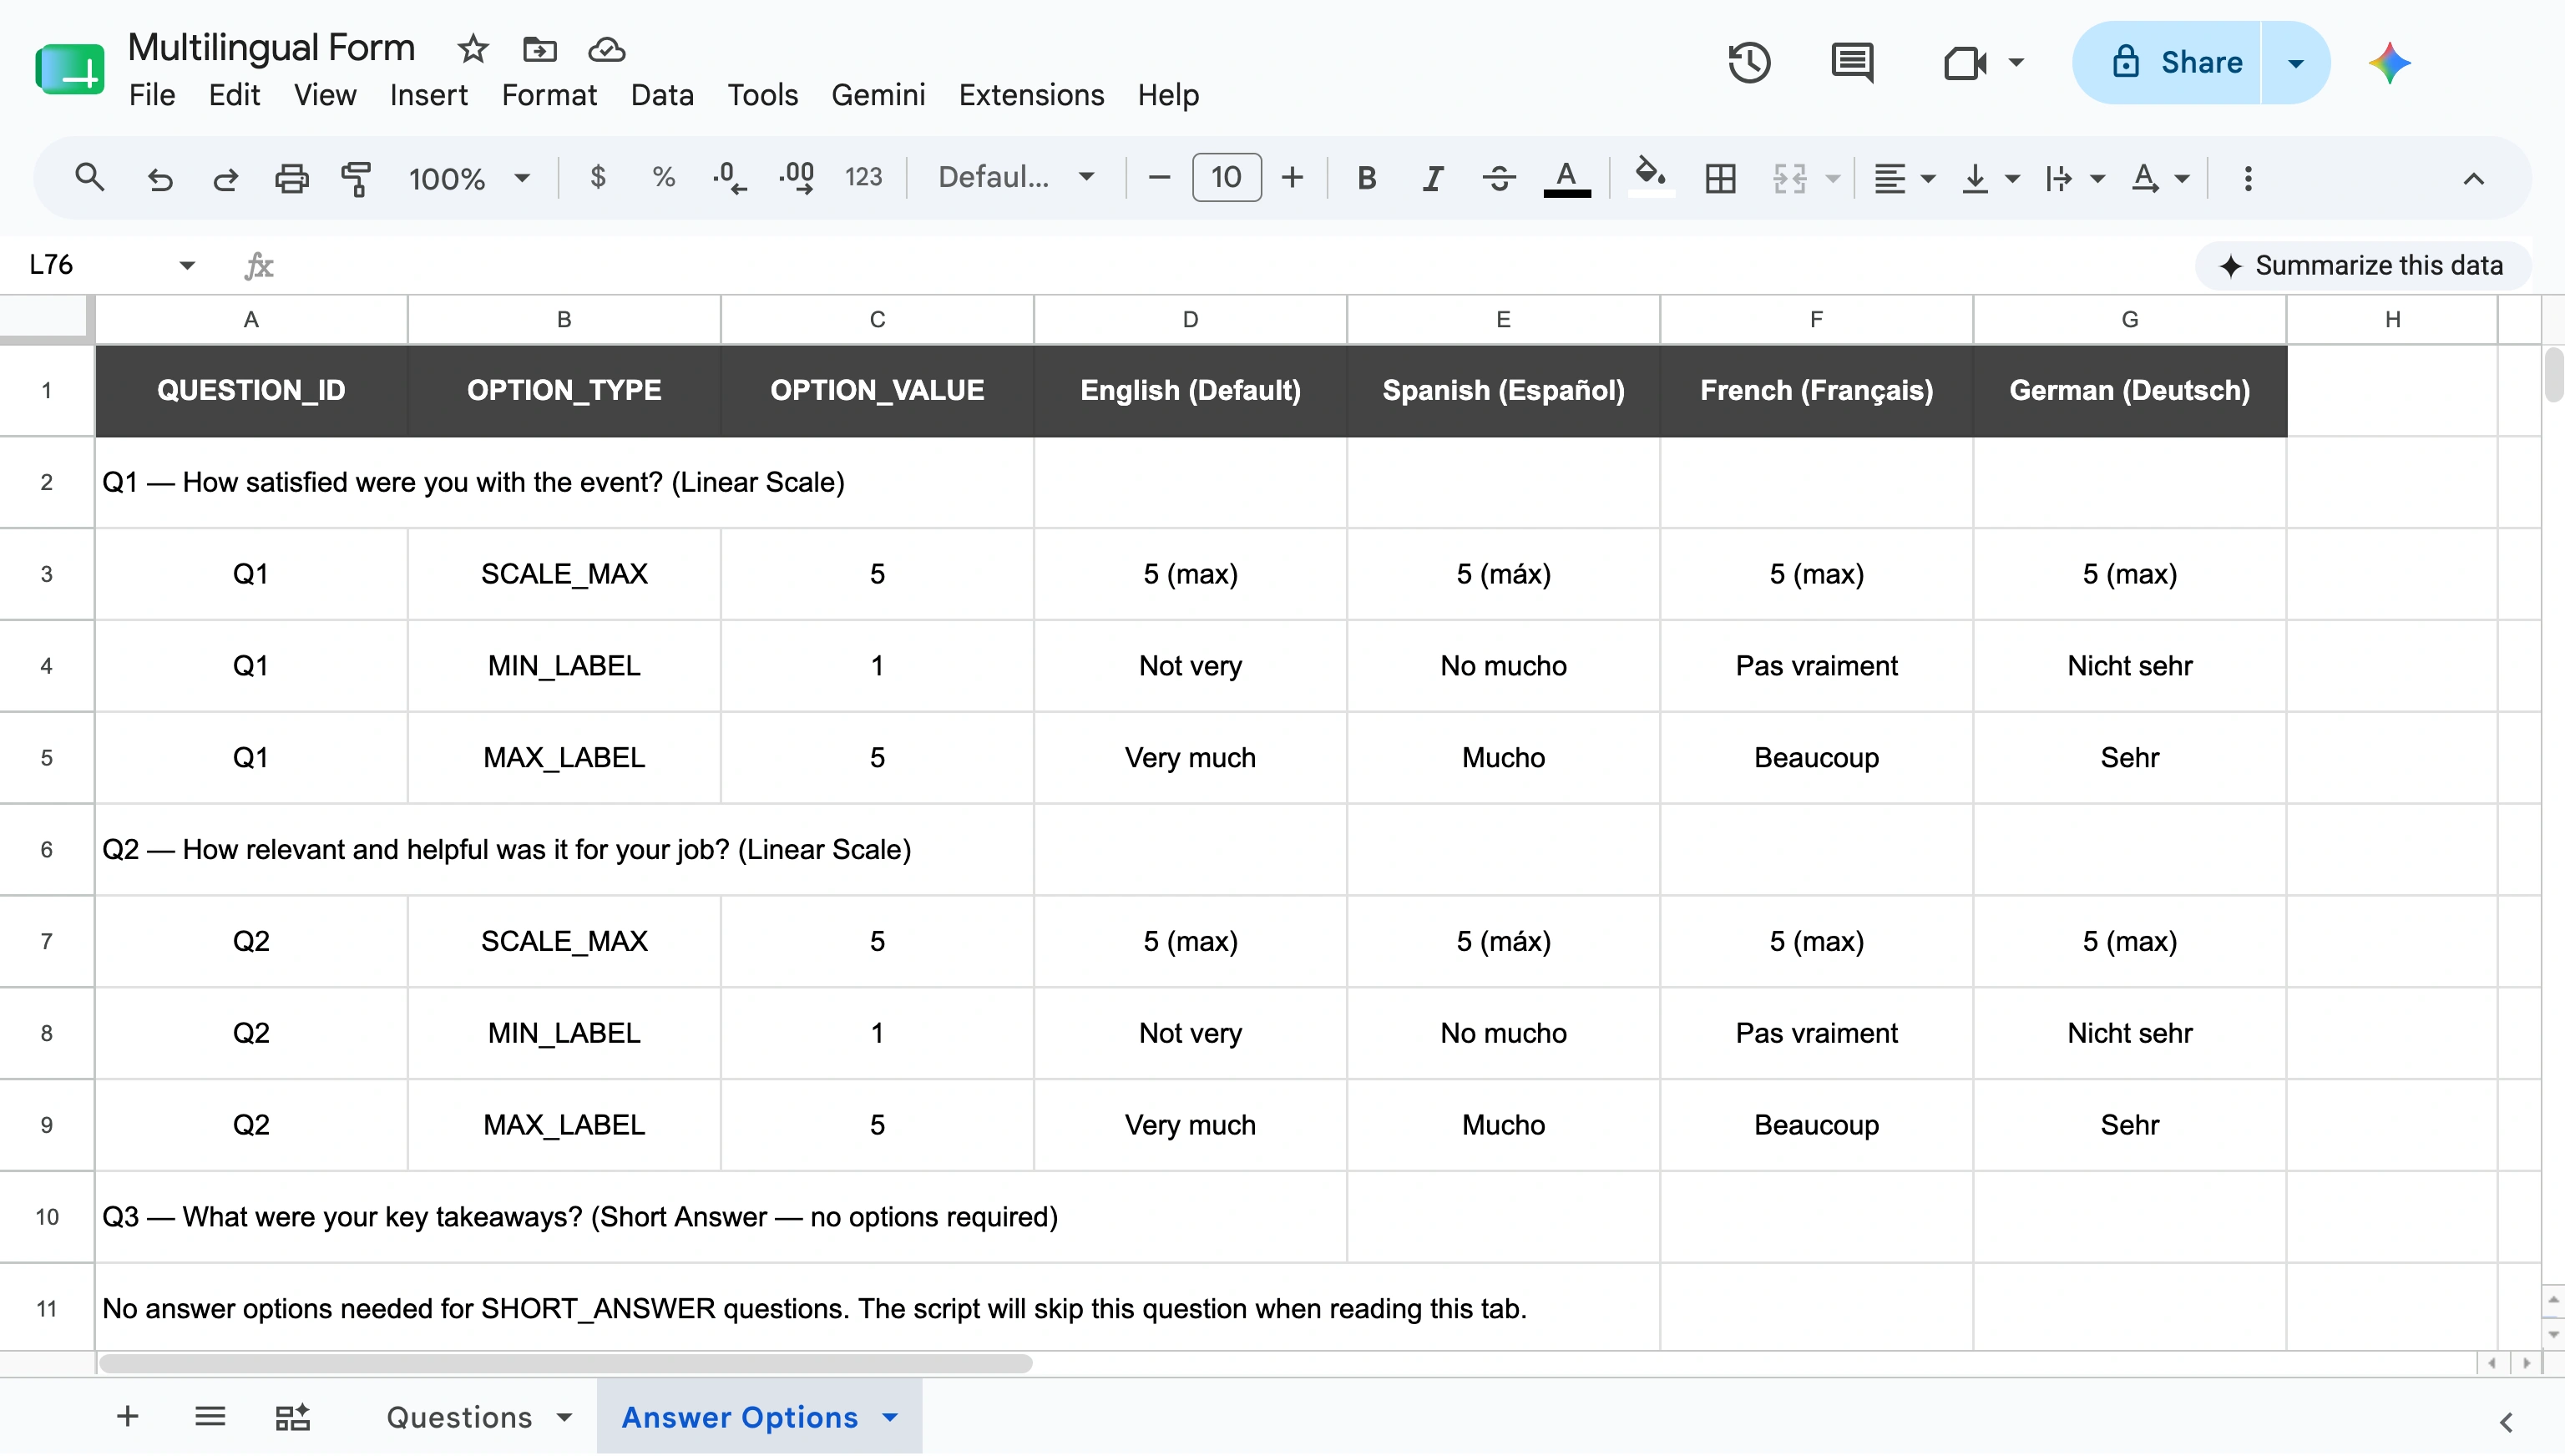Image resolution: width=2565 pixels, height=1456 pixels.
Task: Open Share quick options arrow
Action: point(2296,62)
